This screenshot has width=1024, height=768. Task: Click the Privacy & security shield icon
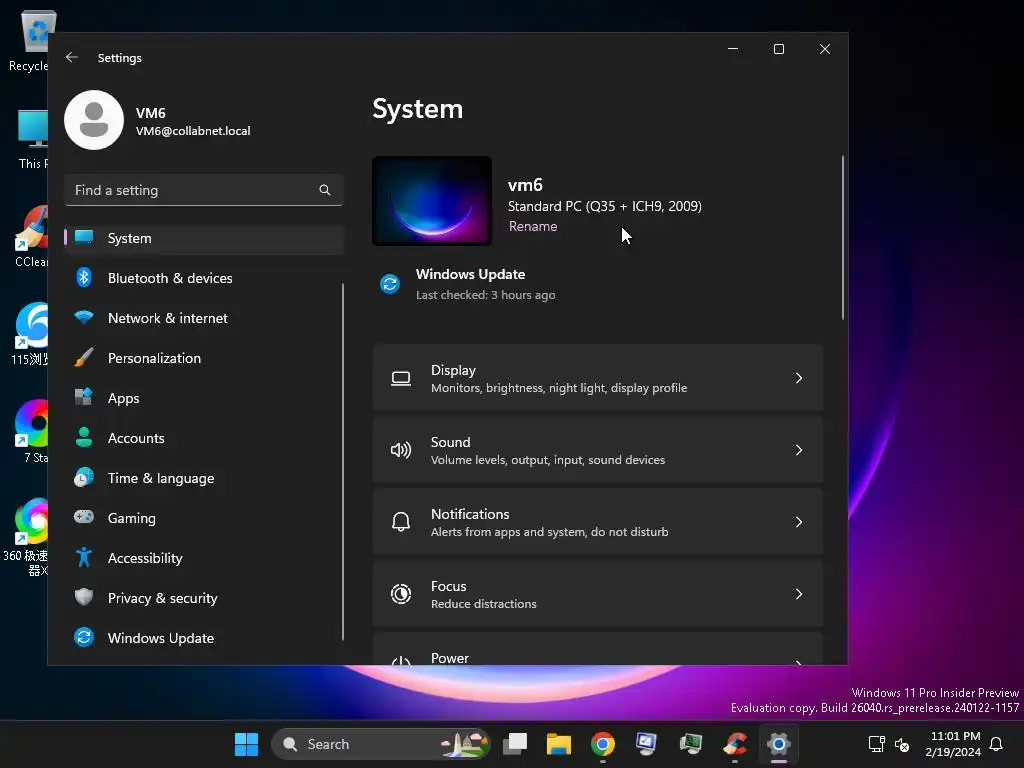tap(84, 597)
